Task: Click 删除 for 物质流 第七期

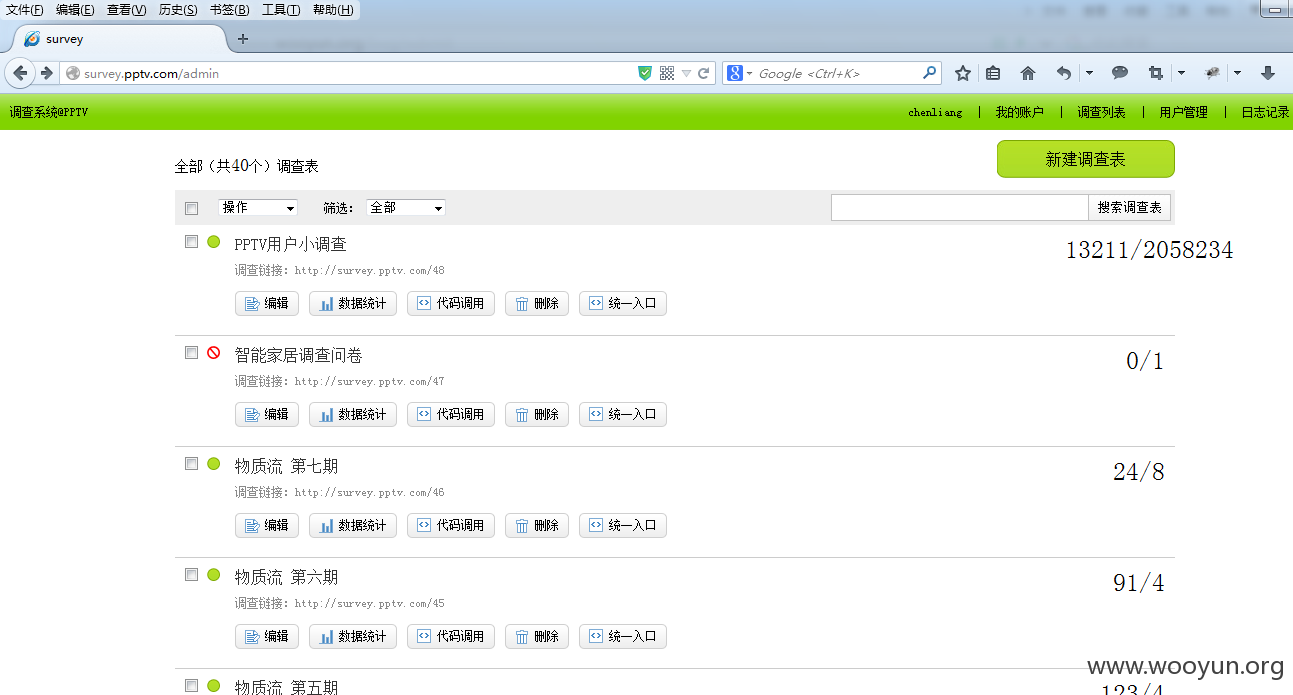Action: [537, 526]
